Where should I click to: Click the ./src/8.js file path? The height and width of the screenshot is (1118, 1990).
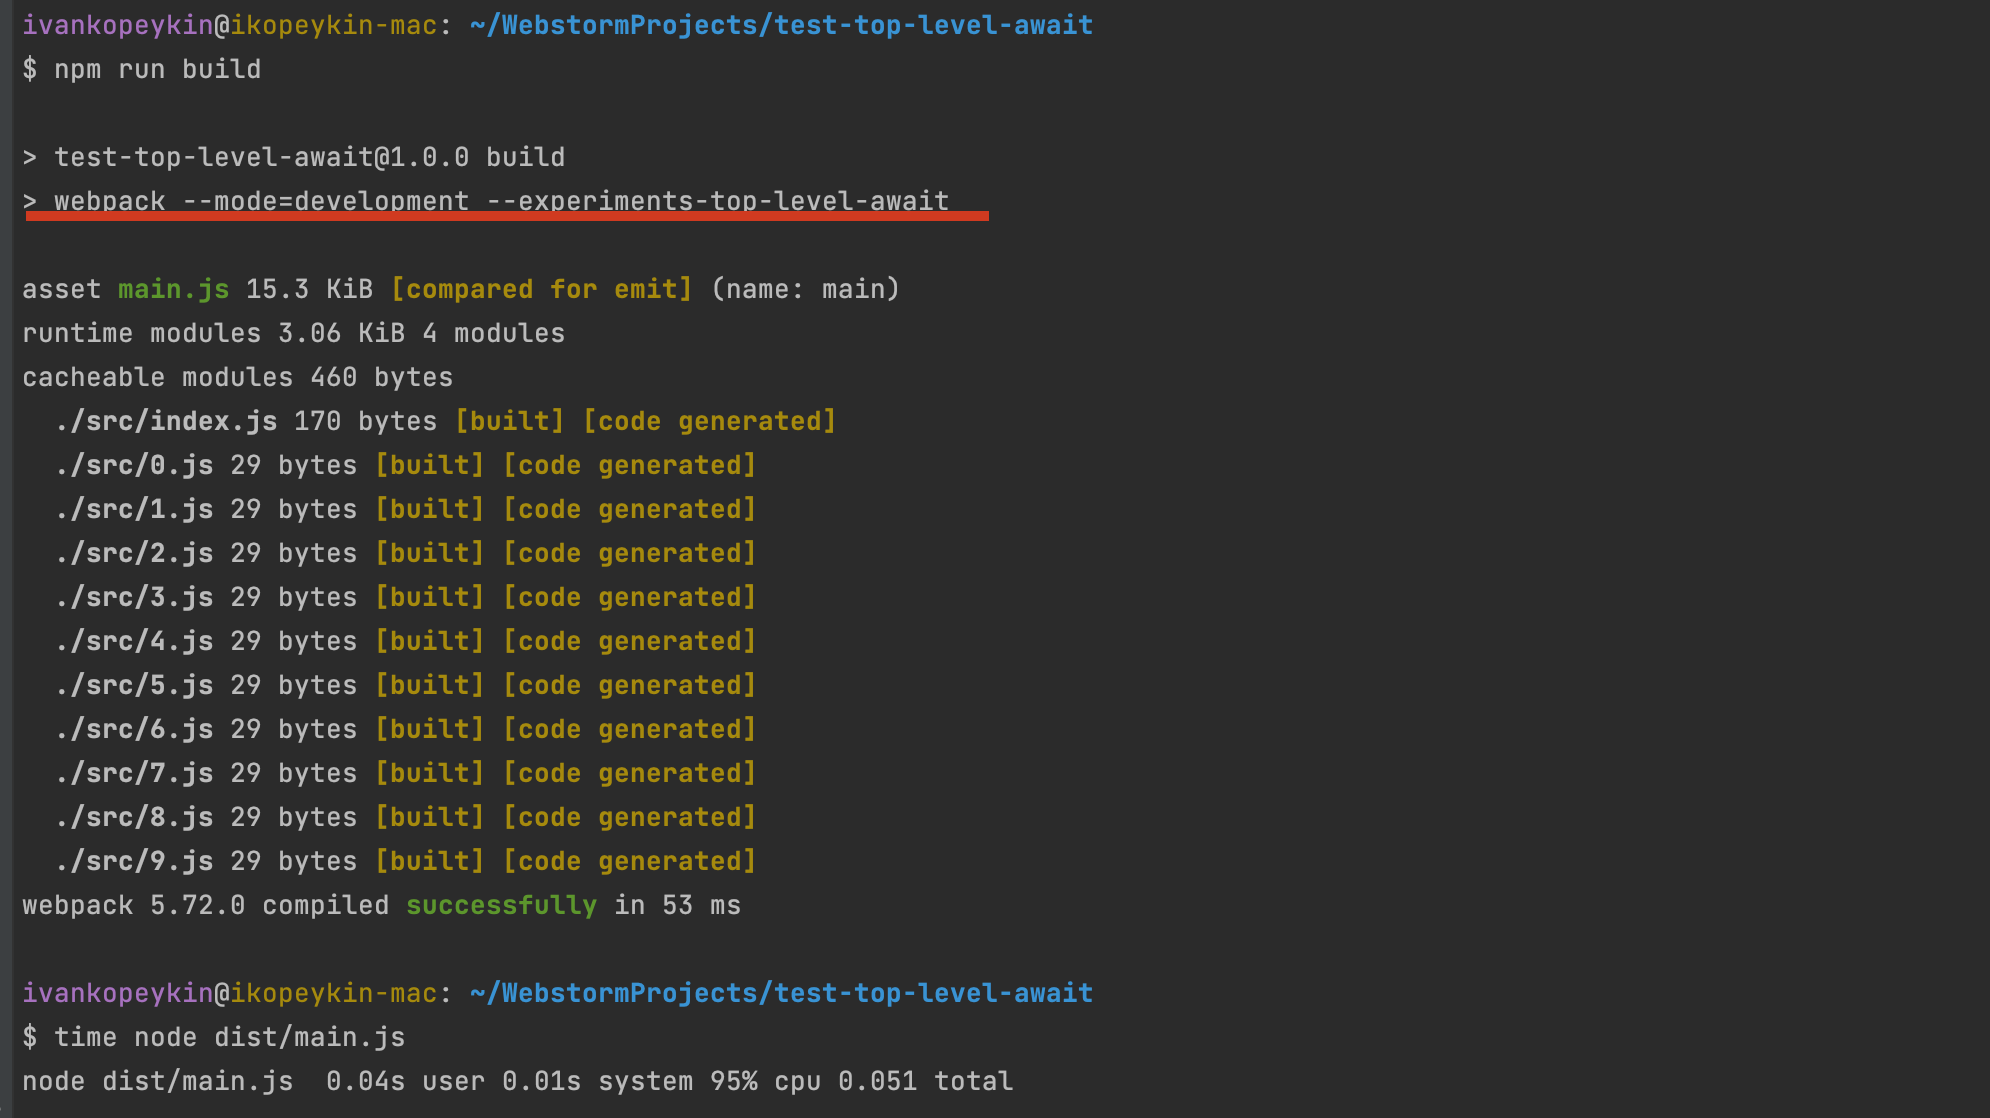pos(134,817)
